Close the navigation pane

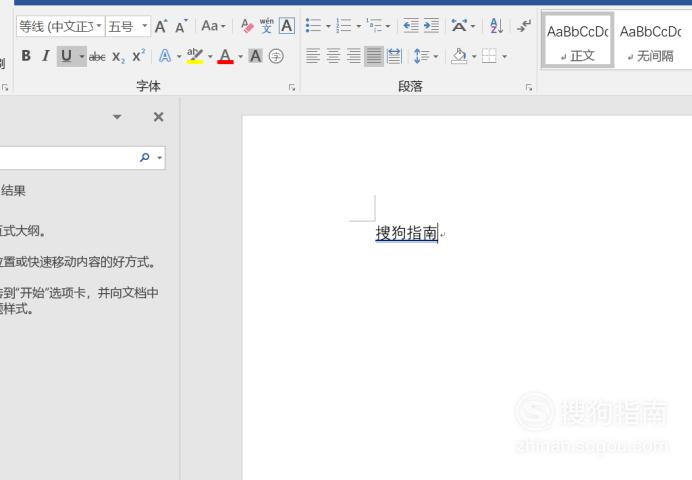(158, 117)
